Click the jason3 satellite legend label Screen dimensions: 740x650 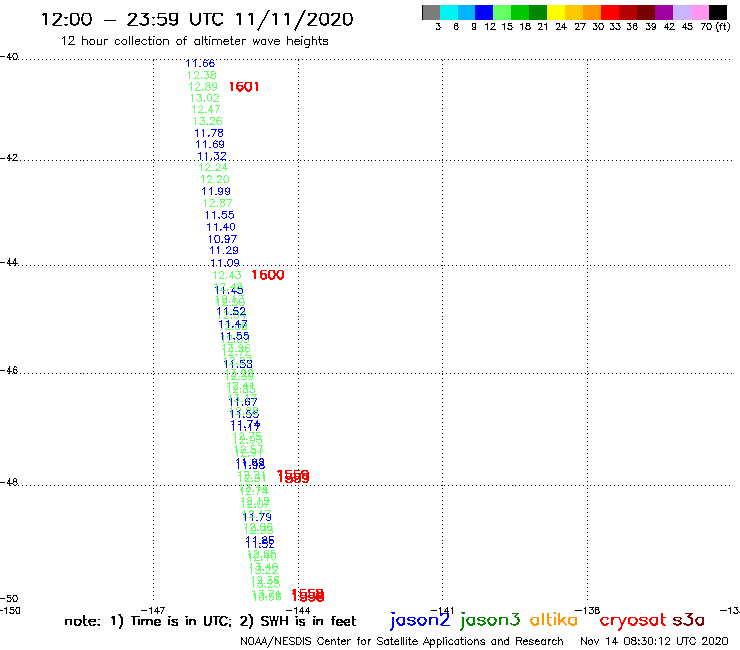(x=490, y=621)
